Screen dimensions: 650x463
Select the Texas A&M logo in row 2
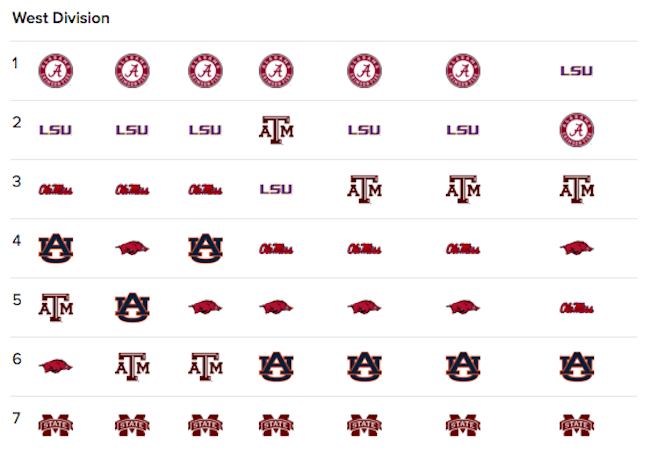(276, 130)
